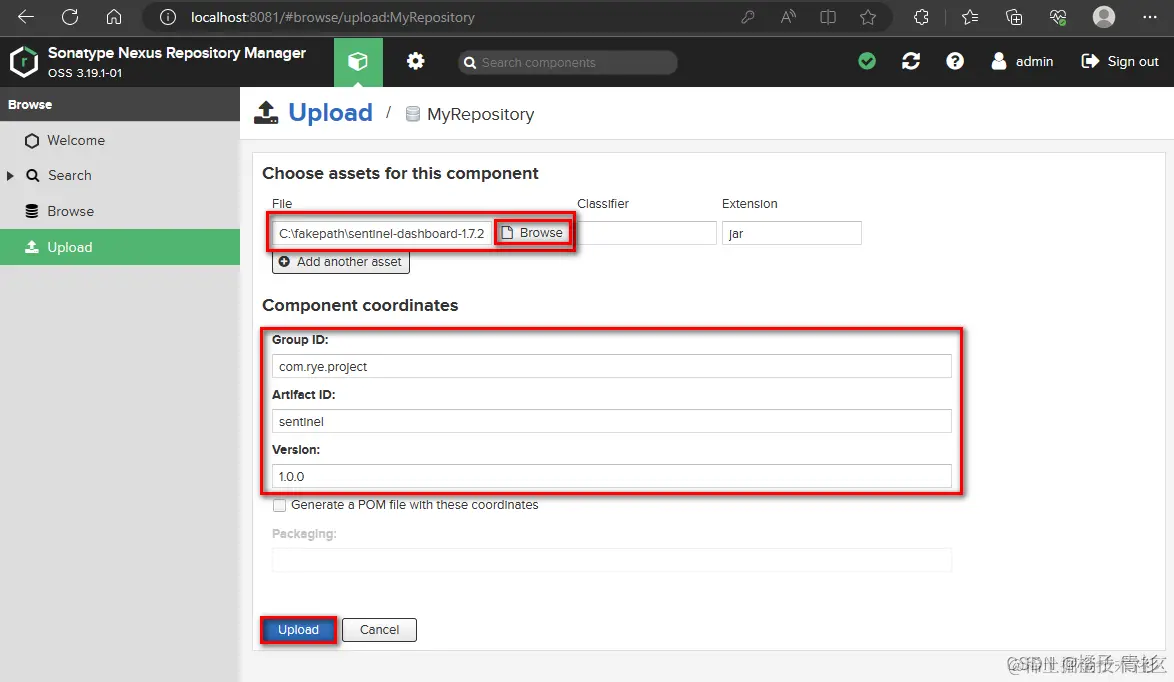This screenshot has height=682, width=1174.
Task: Open split screen icon in address bar
Action: [x=827, y=16]
